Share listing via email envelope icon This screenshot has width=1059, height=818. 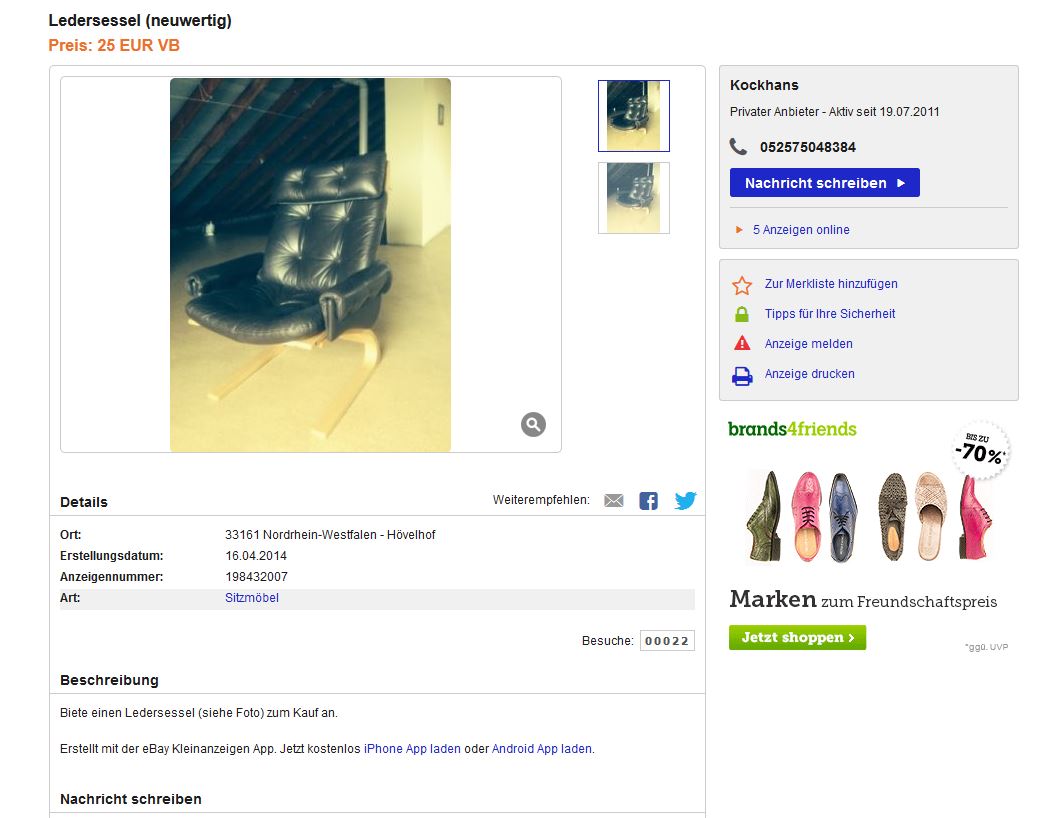click(x=613, y=501)
